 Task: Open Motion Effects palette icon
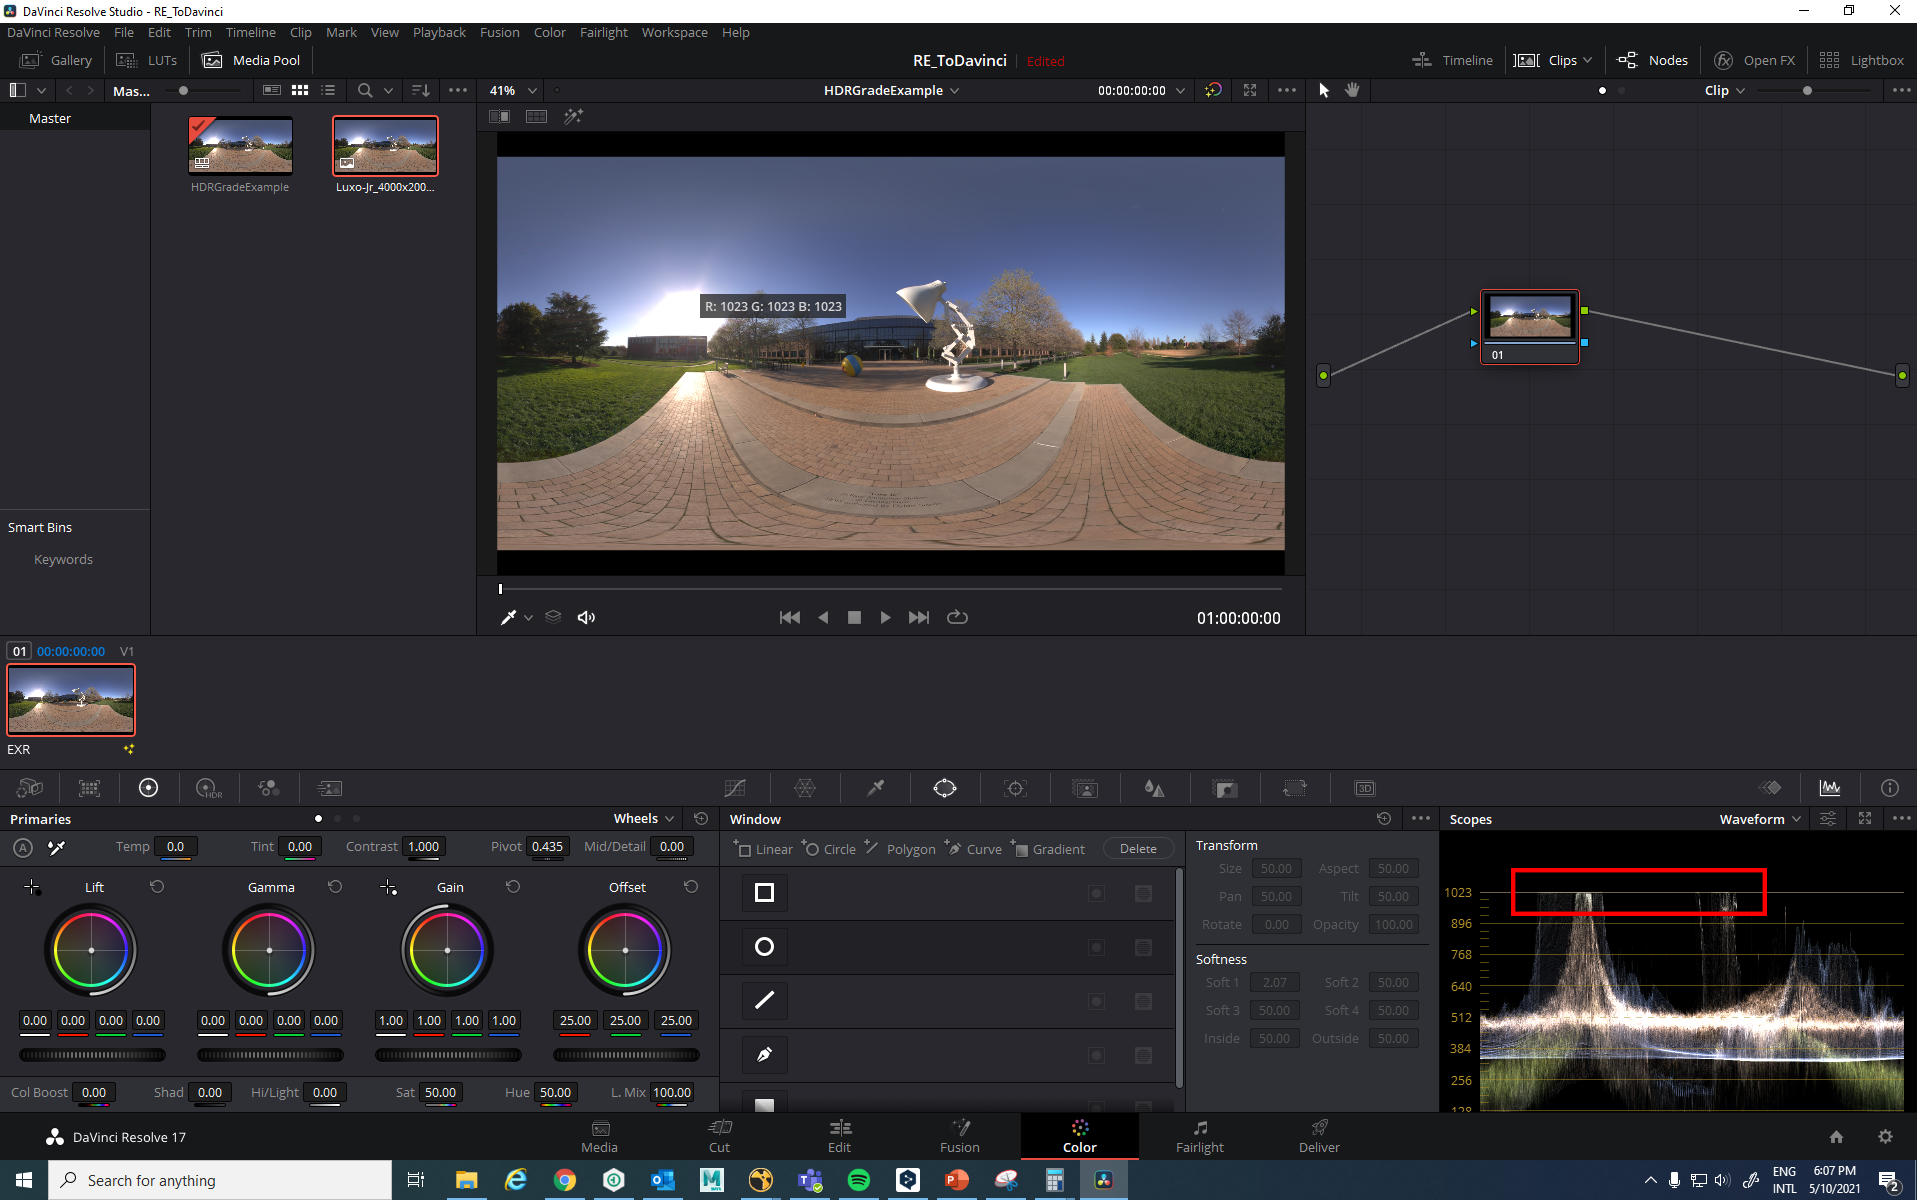pos(329,788)
